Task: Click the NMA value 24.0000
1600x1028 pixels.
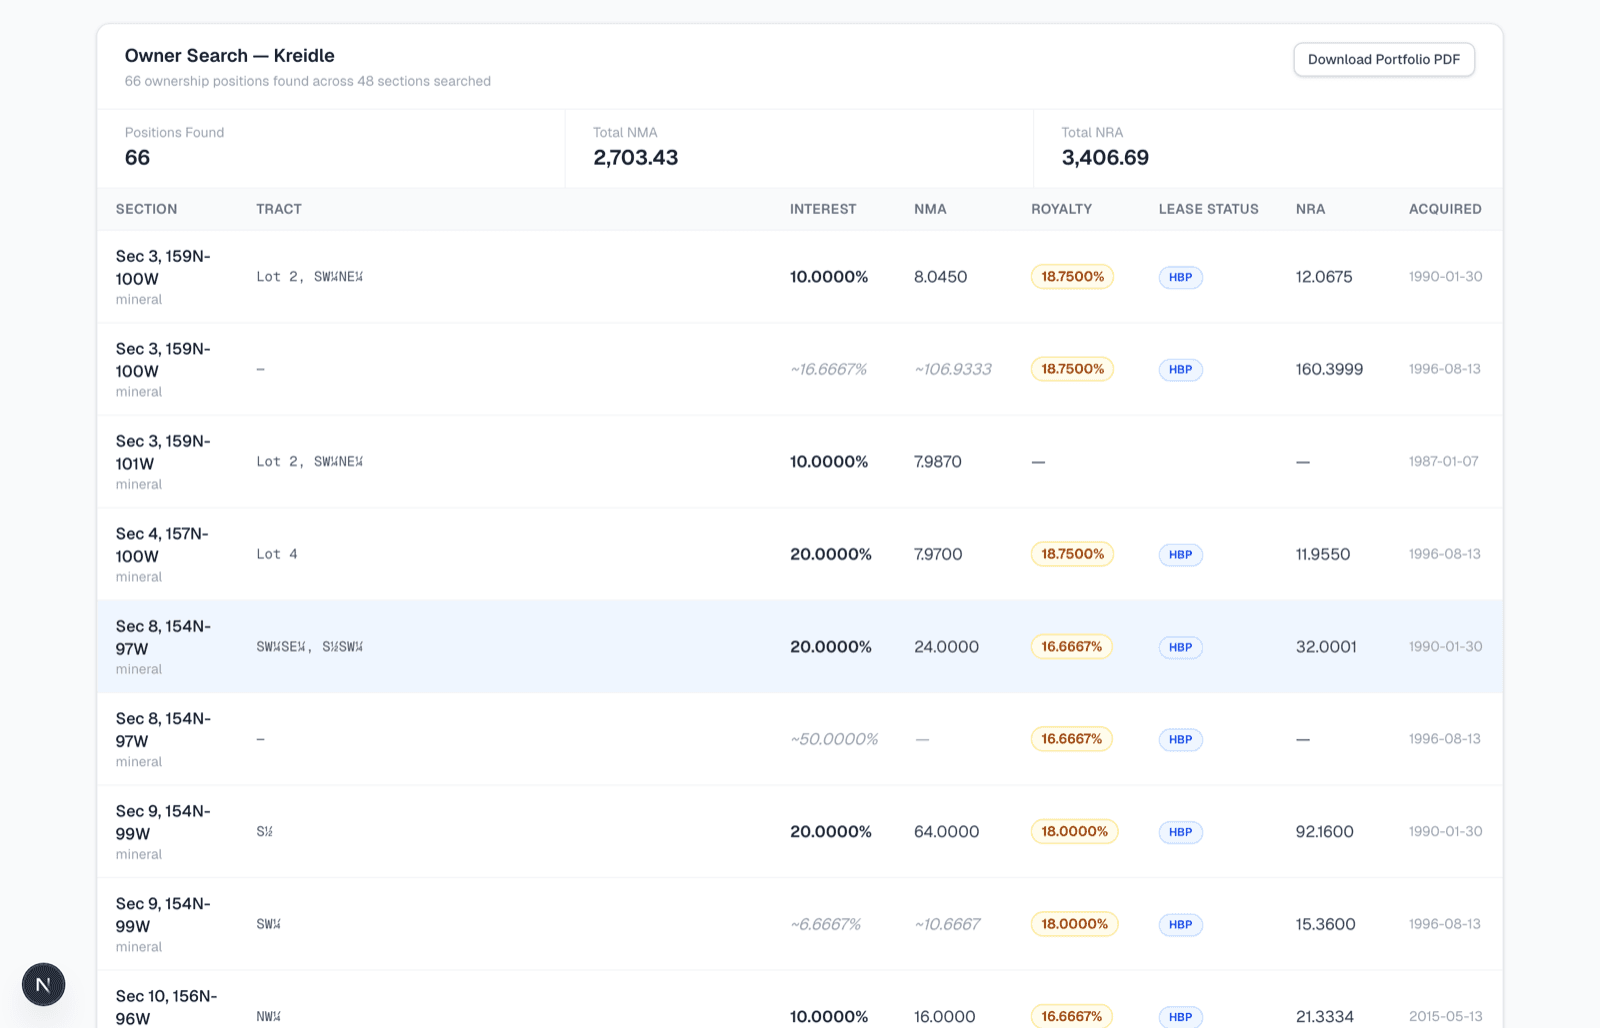Action: click(946, 647)
